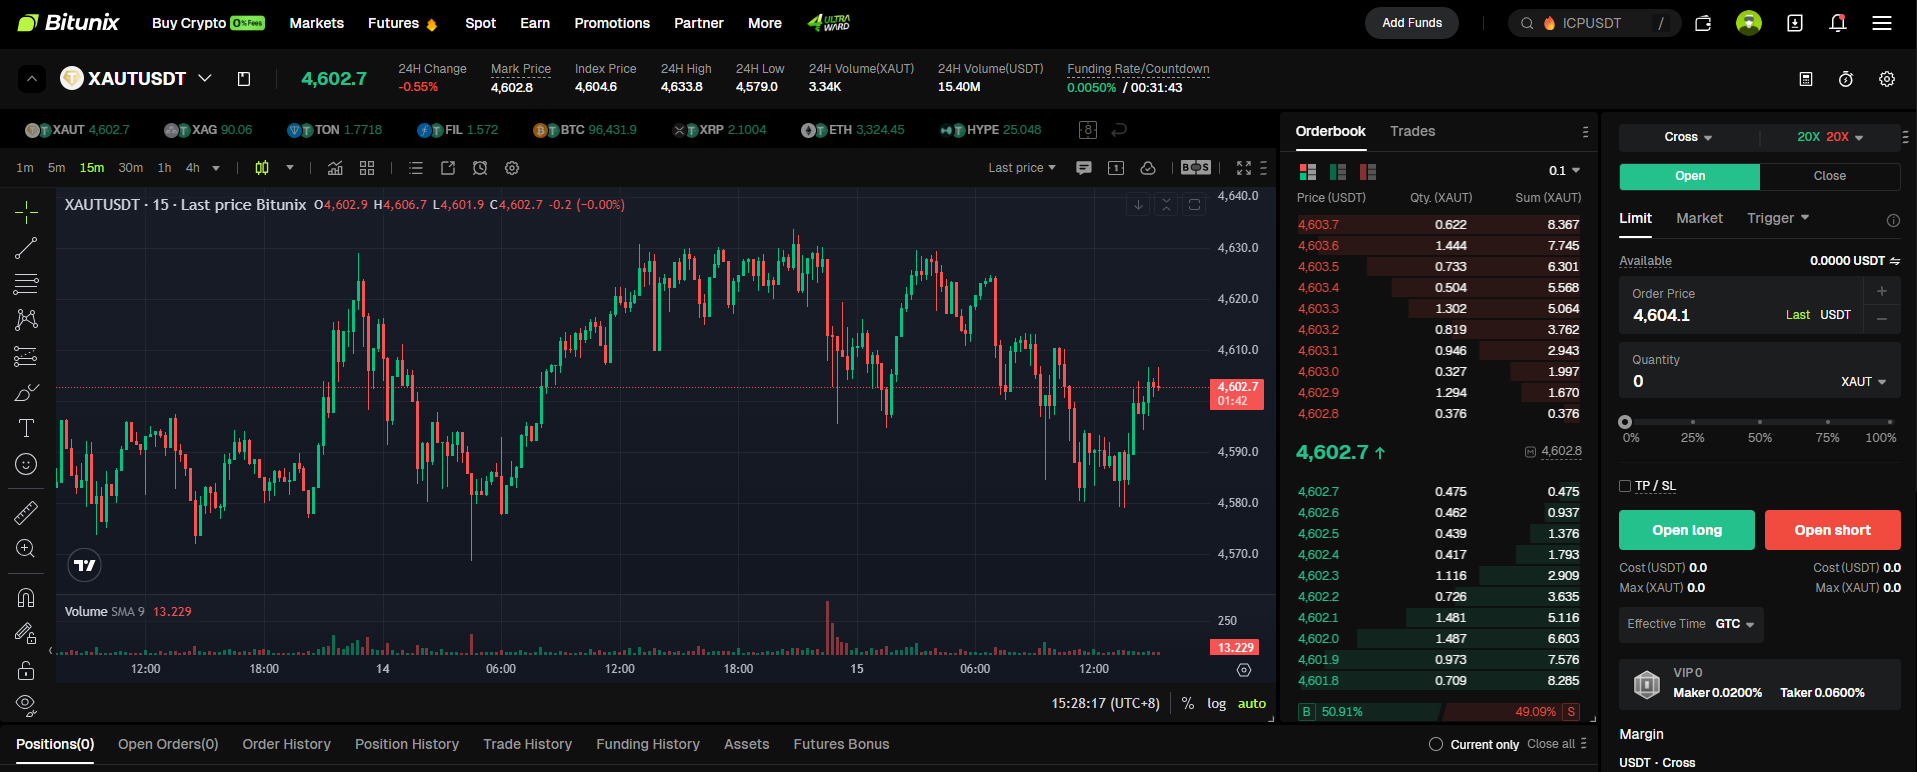Open the hamburger main menu
Screen dimensions: 1917x772
click(1882, 23)
